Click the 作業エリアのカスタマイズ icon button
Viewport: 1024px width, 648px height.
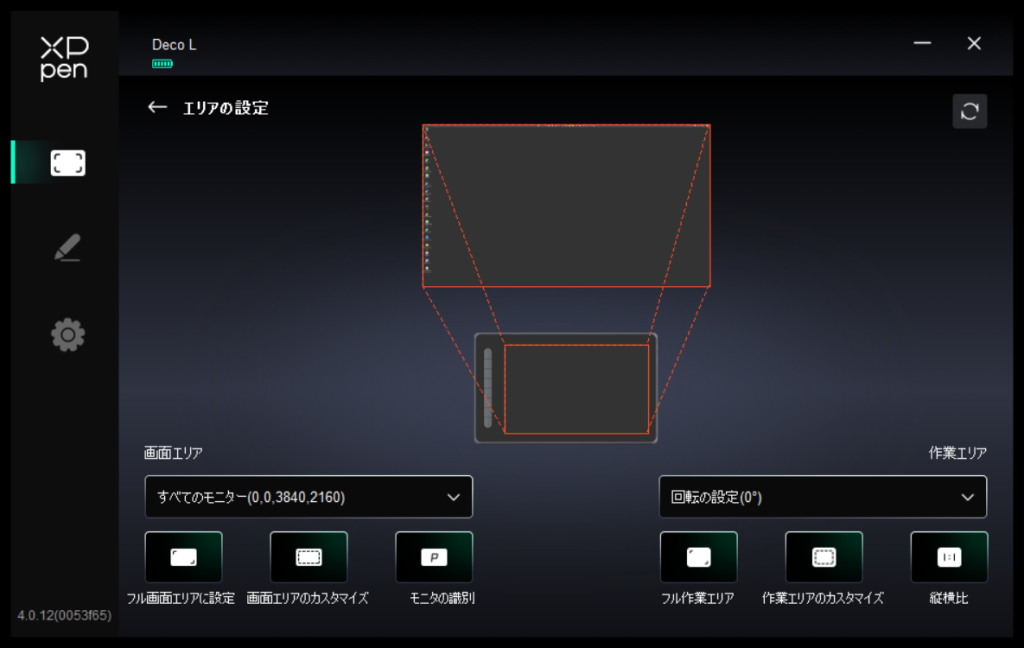click(x=823, y=557)
